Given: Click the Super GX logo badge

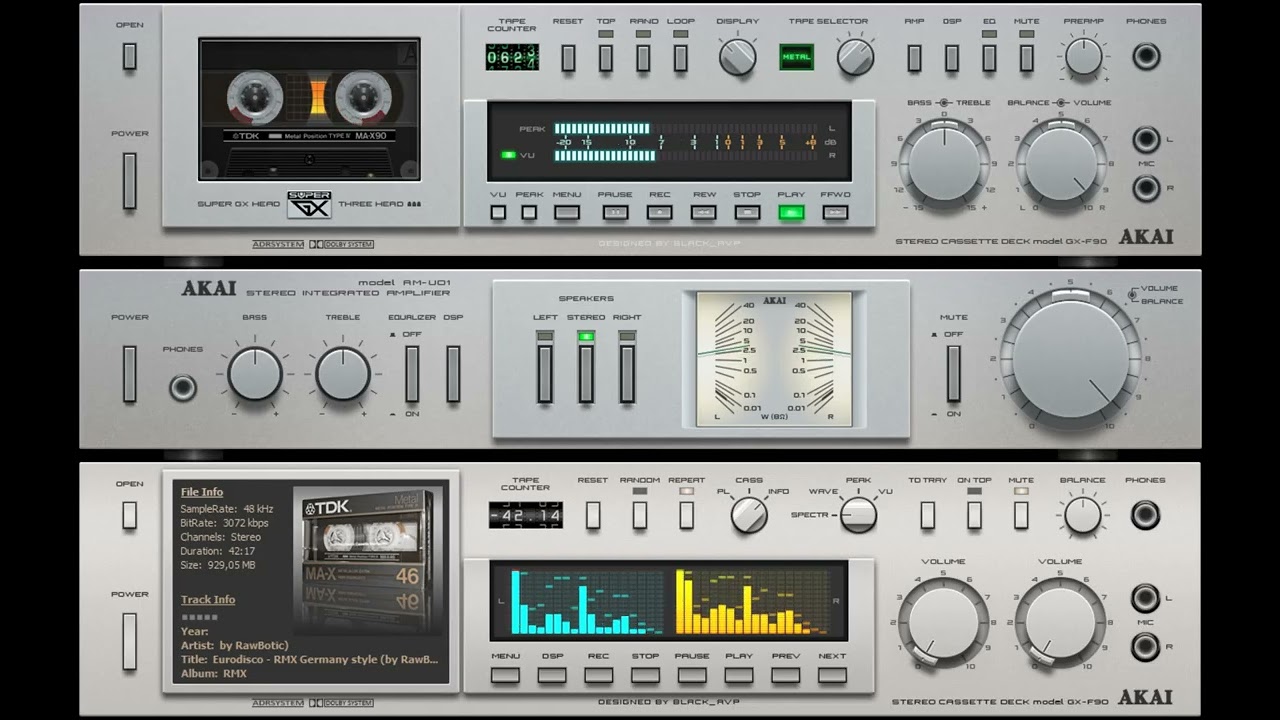Looking at the screenshot, I should [x=309, y=204].
